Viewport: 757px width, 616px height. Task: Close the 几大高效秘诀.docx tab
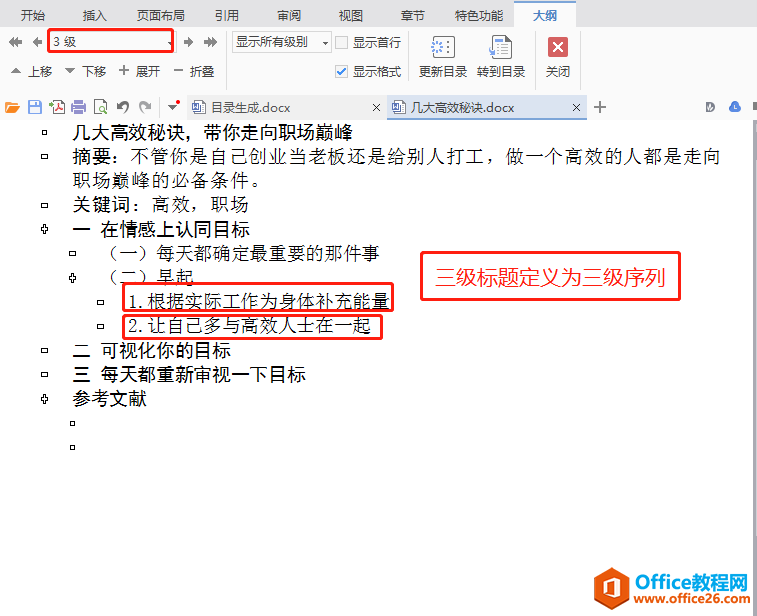576,108
